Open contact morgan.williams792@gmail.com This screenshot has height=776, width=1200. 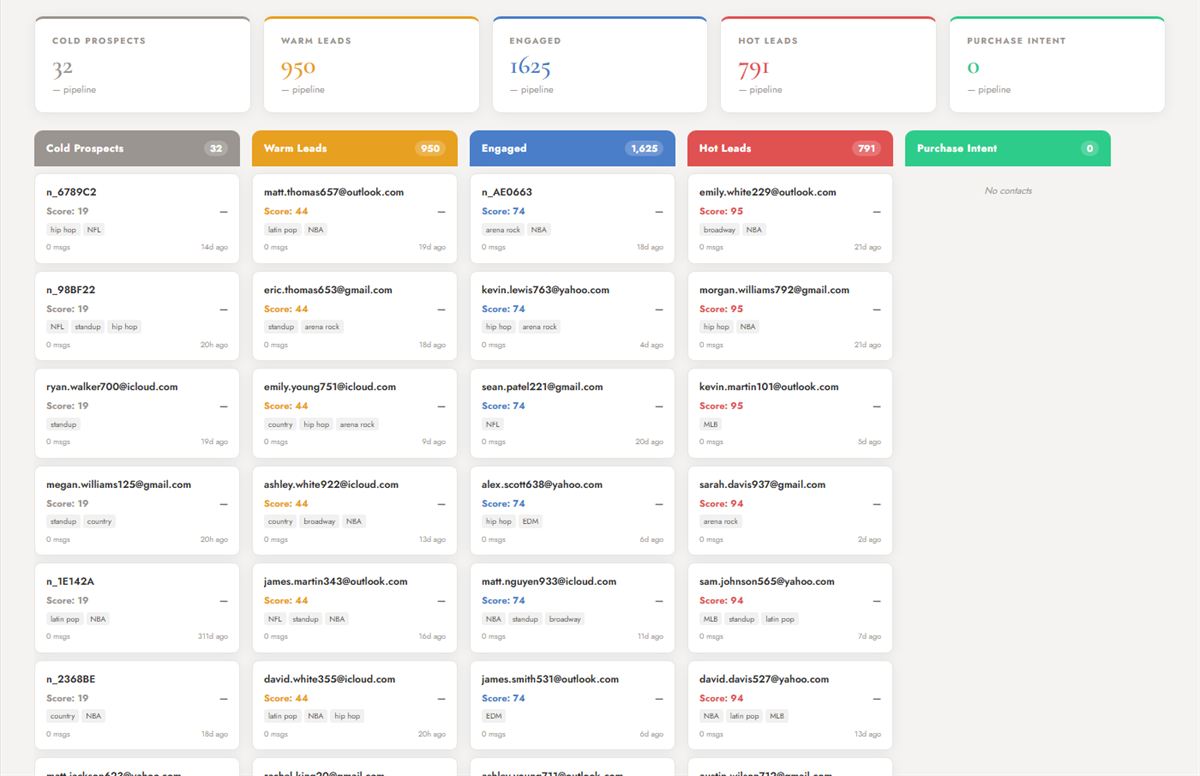[x=790, y=316]
